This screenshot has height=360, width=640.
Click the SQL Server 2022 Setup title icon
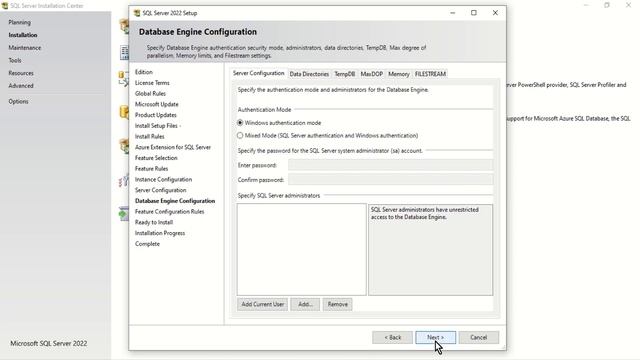[137, 13]
